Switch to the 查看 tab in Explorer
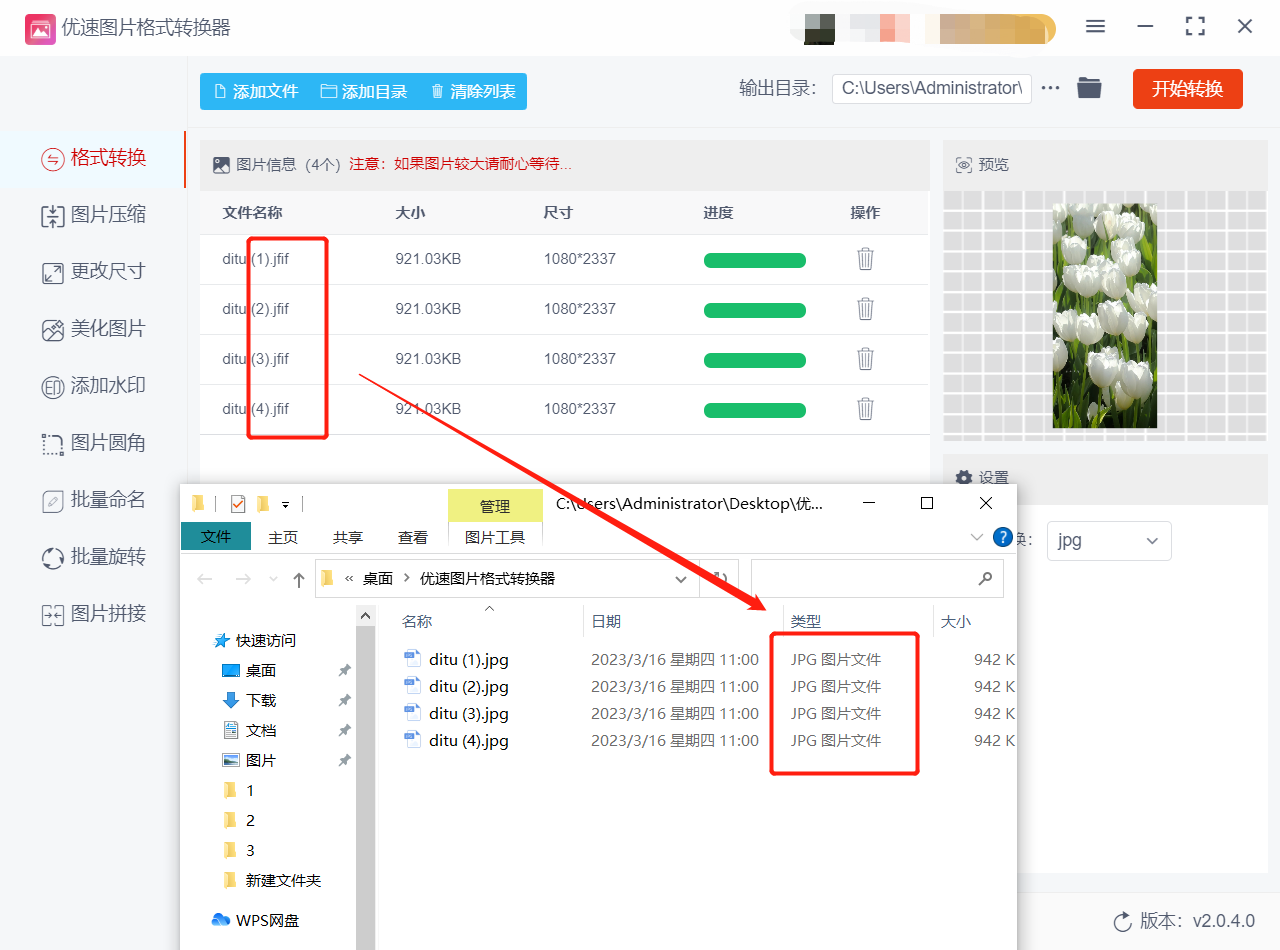 coord(412,537)
